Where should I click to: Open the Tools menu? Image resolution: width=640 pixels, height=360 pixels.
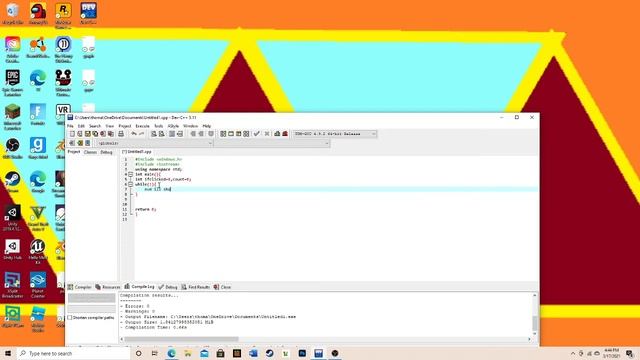pyautogui.click(x=158, y=126)
